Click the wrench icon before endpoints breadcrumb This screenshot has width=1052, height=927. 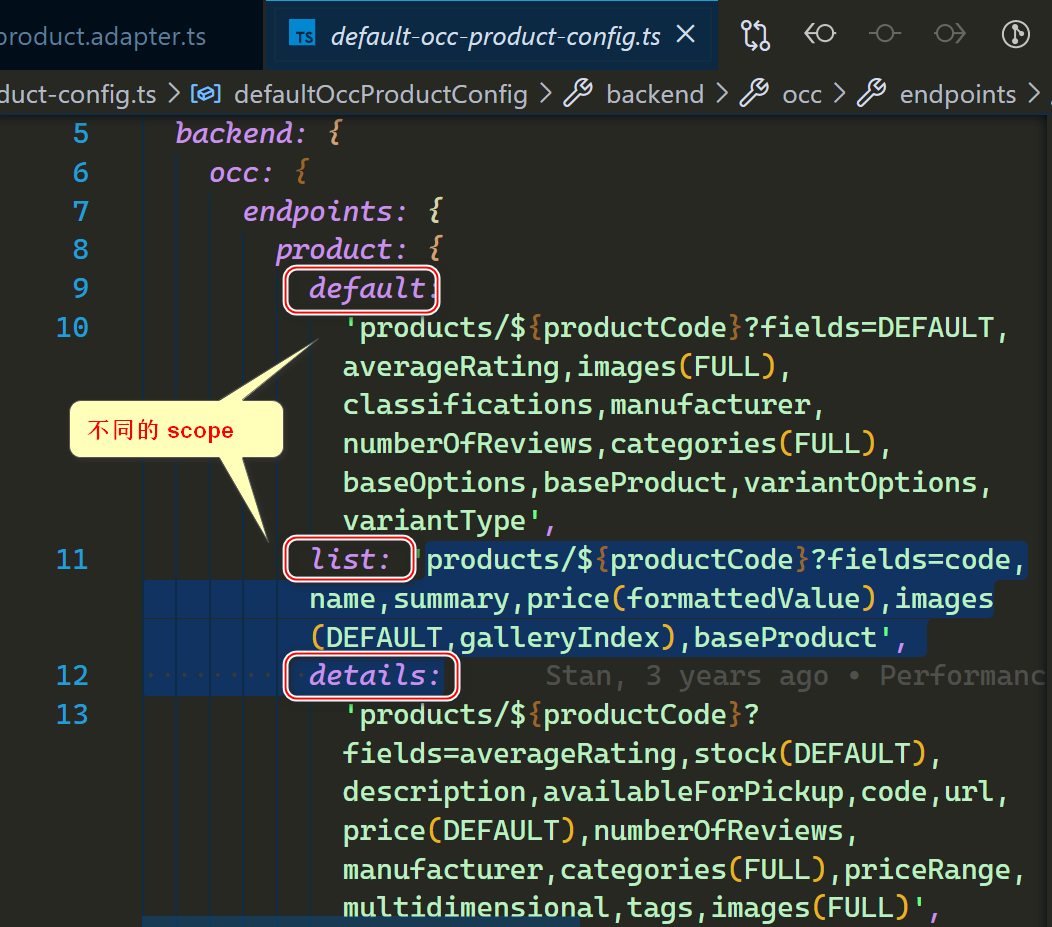(x=872, y=93)
